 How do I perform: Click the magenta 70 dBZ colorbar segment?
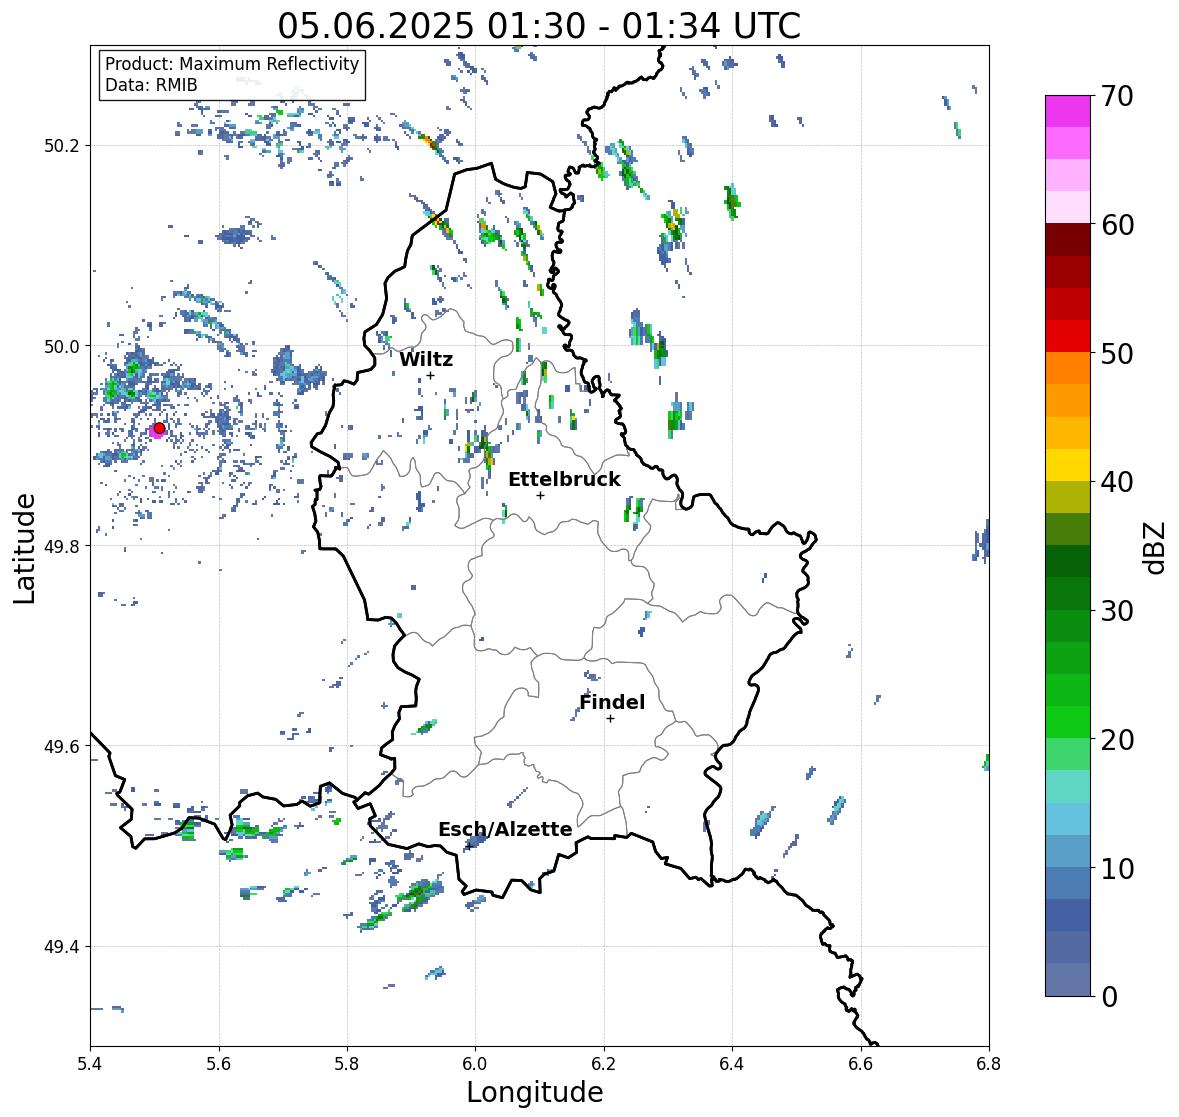point(1068,111)
